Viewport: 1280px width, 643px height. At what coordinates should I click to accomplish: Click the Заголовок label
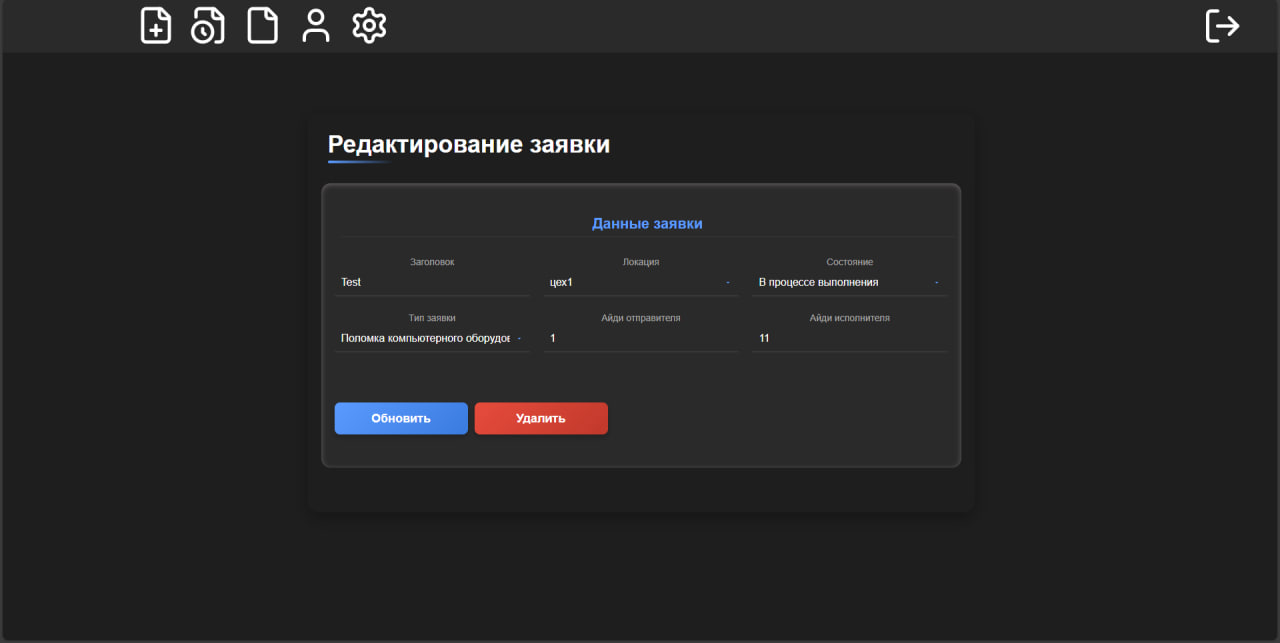(432, 262)
